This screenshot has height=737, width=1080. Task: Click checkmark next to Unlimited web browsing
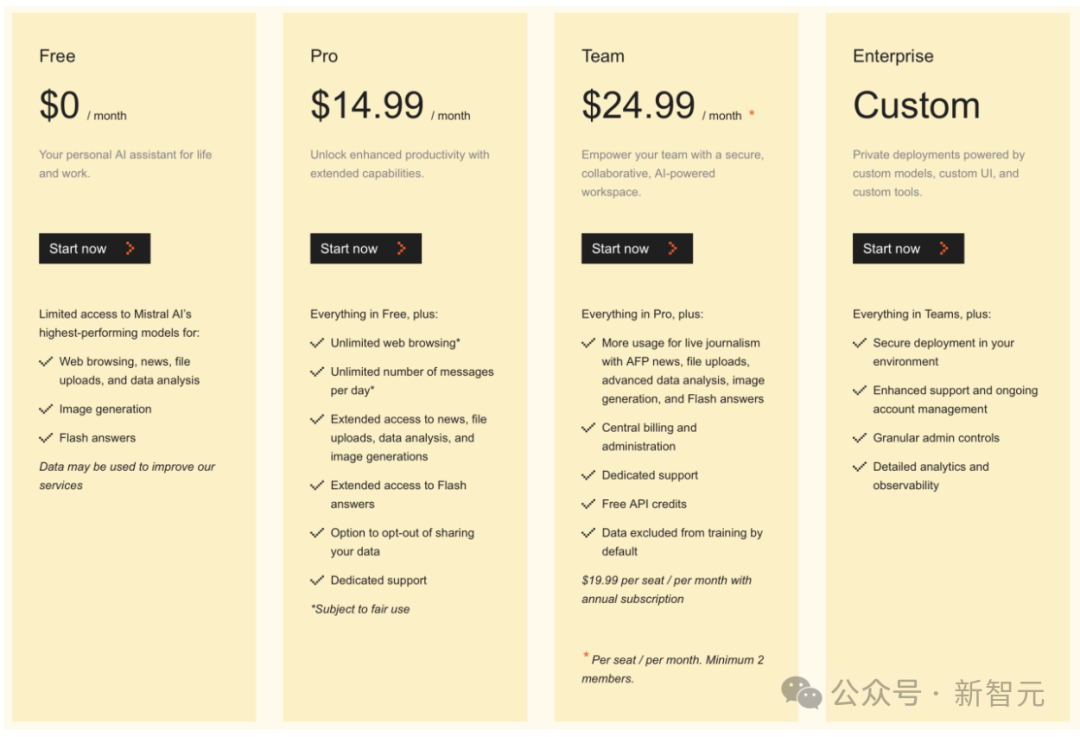click(x=318, y=343)
